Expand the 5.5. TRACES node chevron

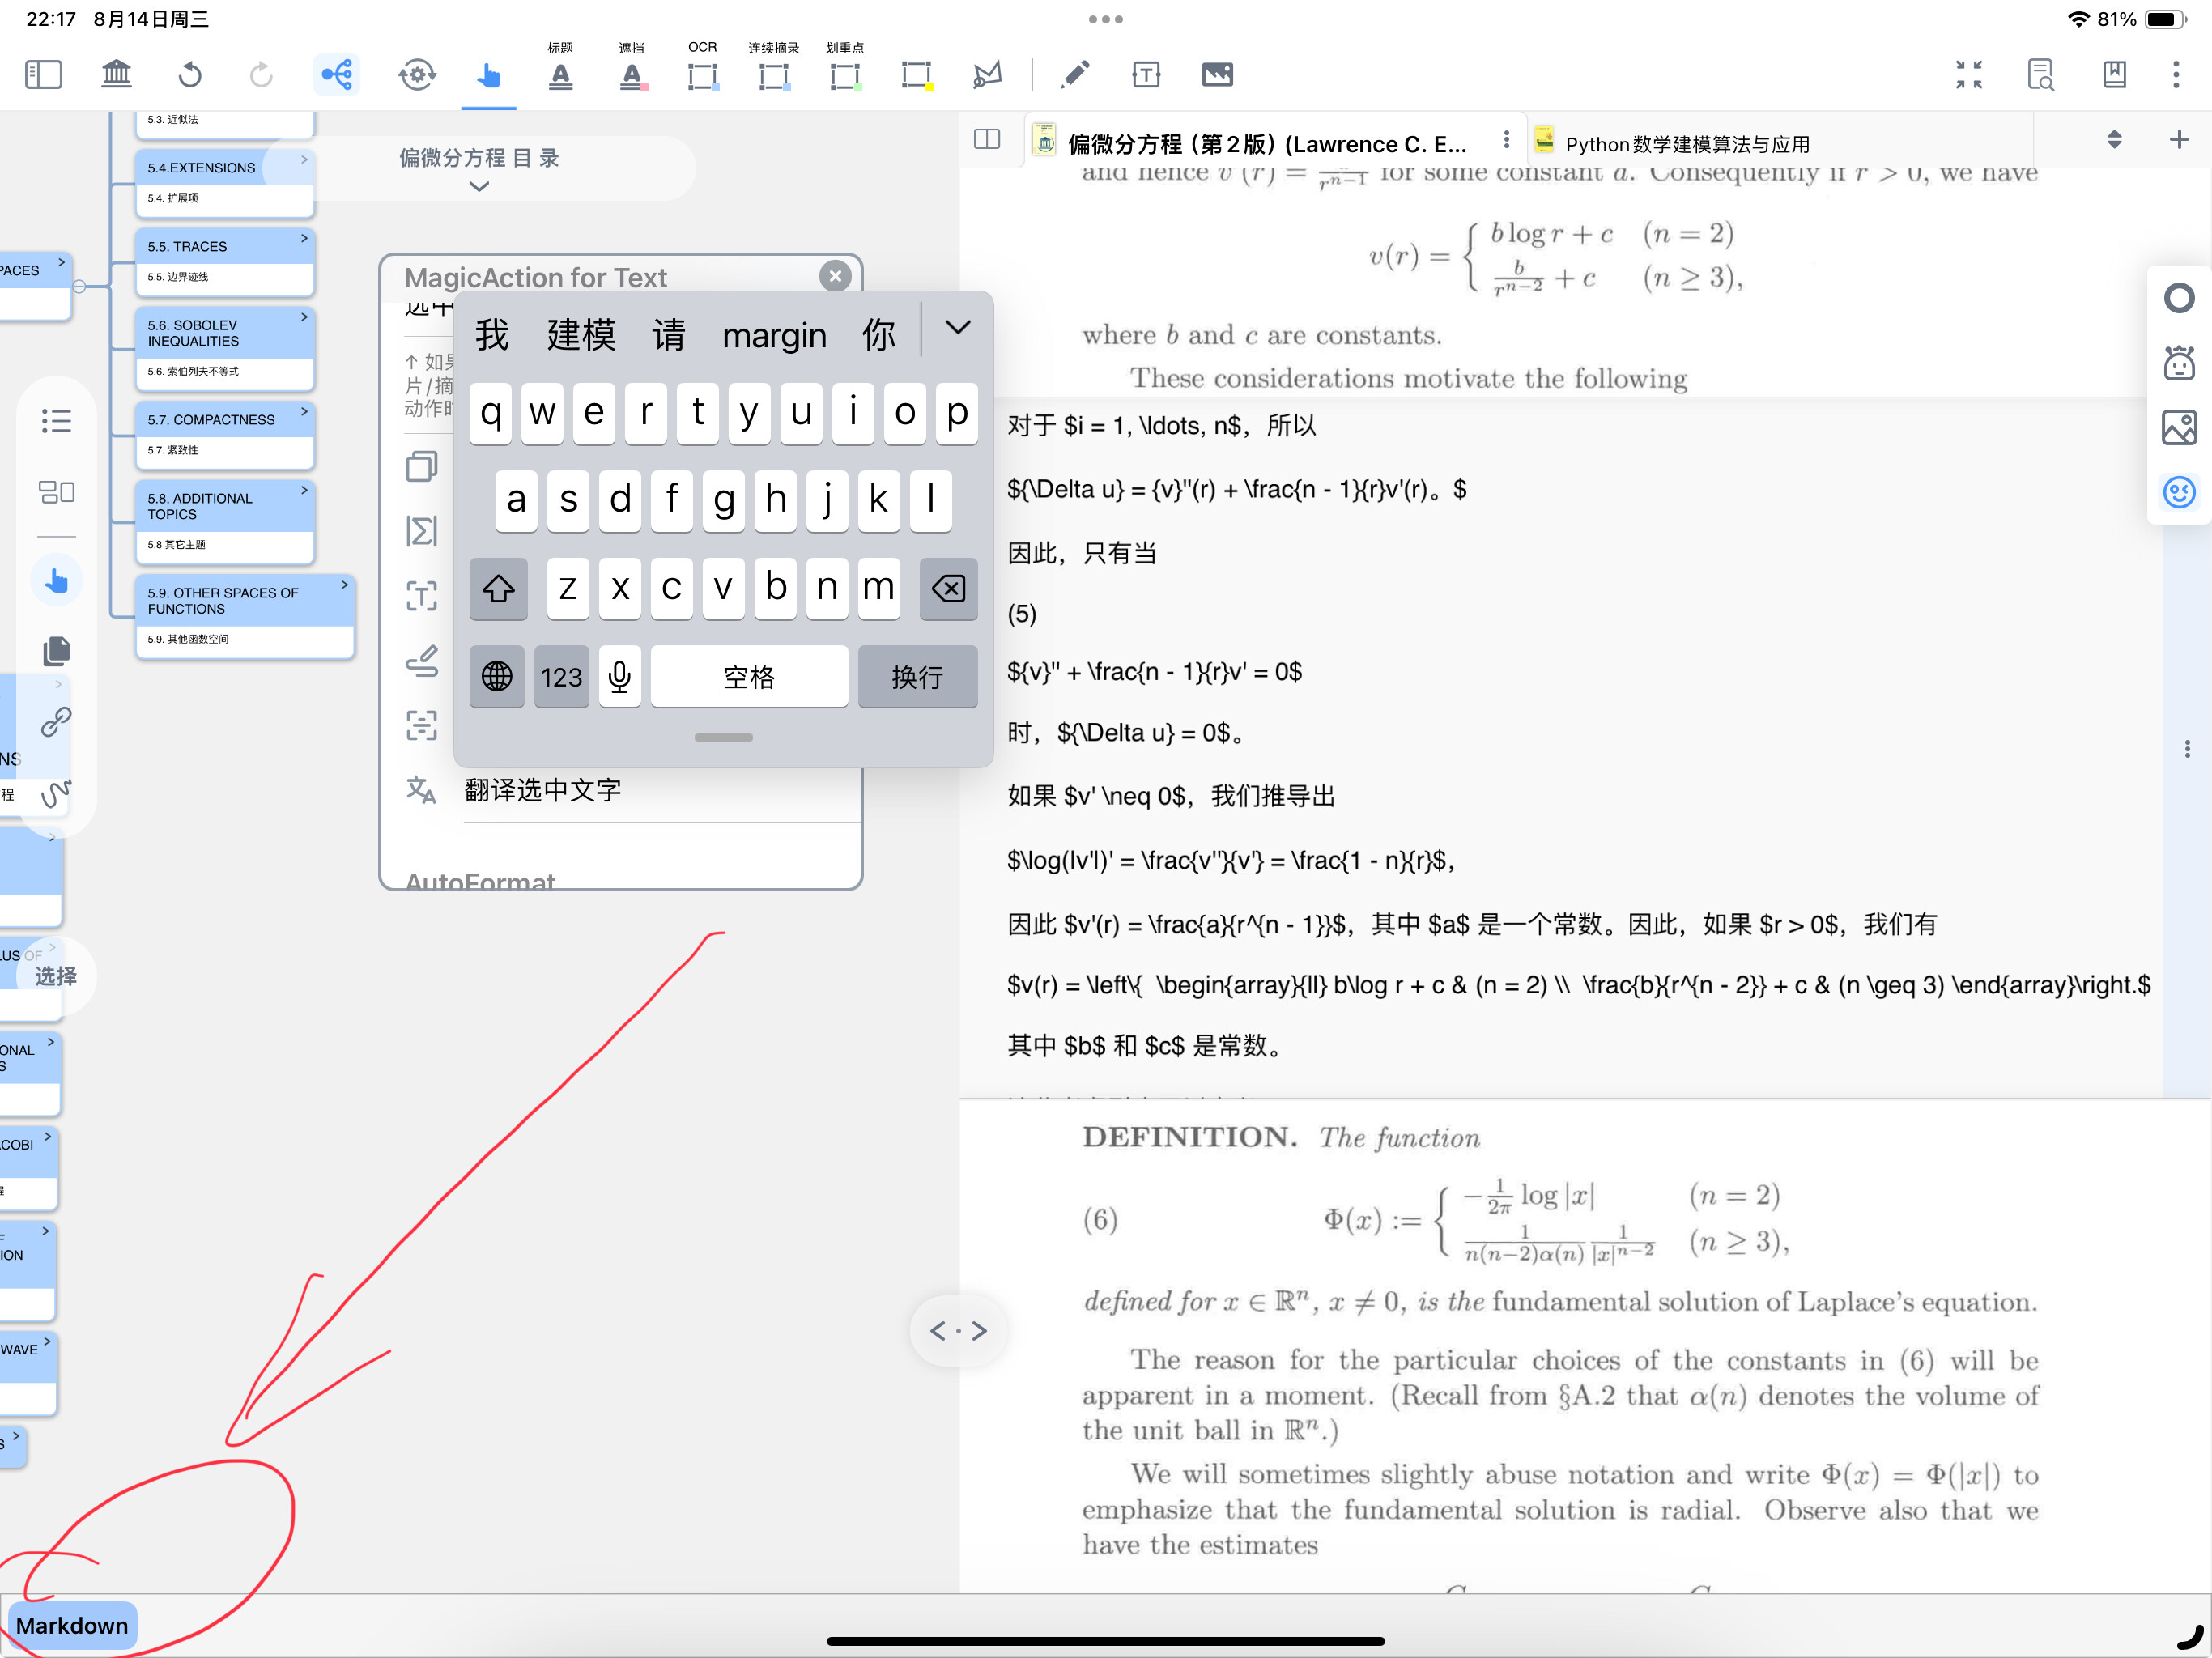coord(304,238)
